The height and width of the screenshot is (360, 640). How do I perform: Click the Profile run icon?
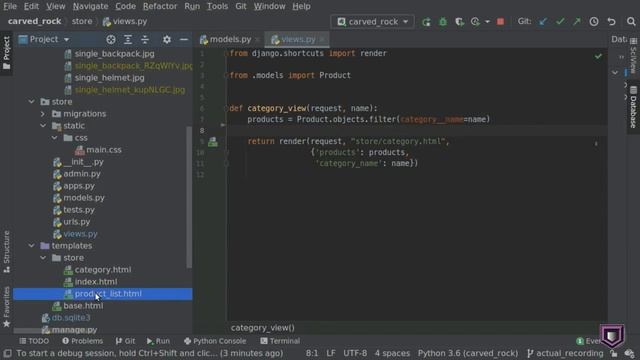coord(475,22)
